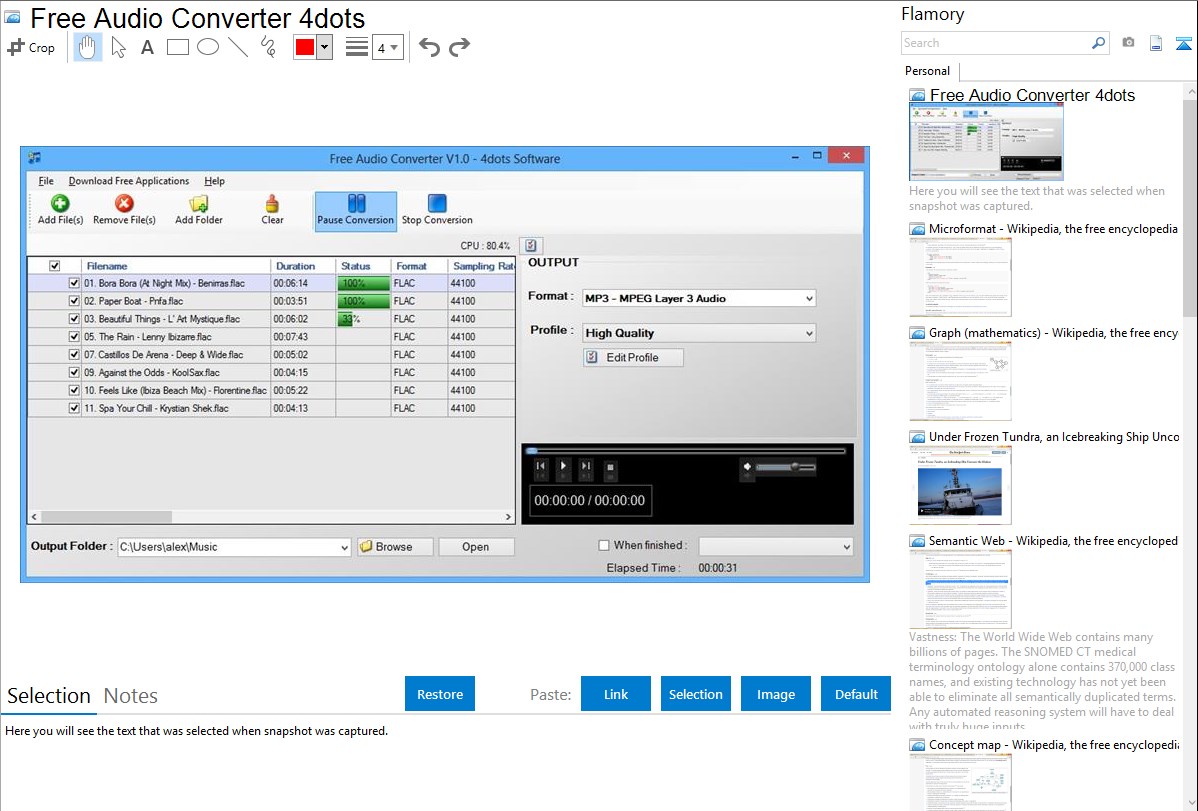Click the Edit Profile button
Screen dimensions: 1198x811
[633, 358]
